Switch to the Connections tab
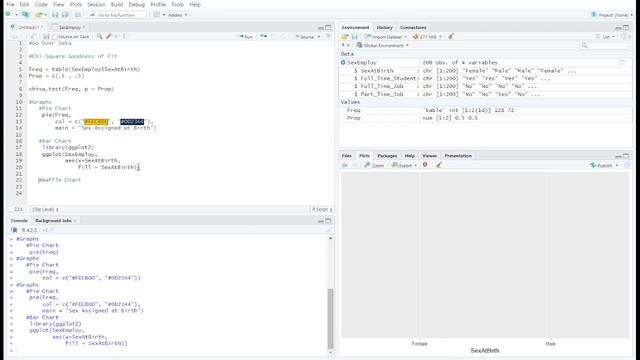This screenshot has height=360, width=640. tap(413, 27)
